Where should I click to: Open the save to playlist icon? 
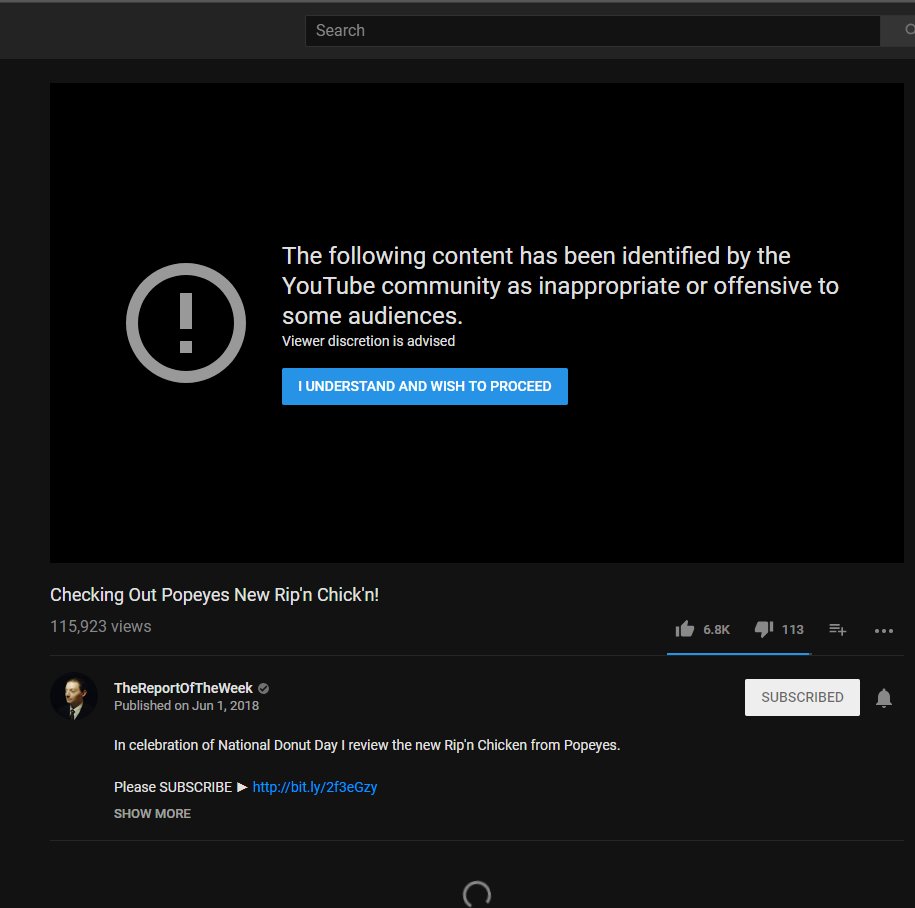(x=837, y=629)
